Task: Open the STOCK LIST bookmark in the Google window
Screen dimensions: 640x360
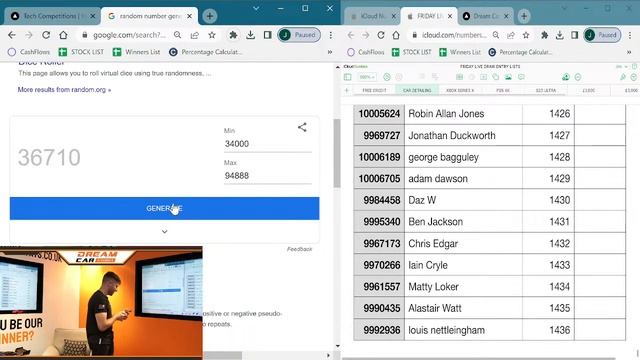Action: (x=81, y=52)
